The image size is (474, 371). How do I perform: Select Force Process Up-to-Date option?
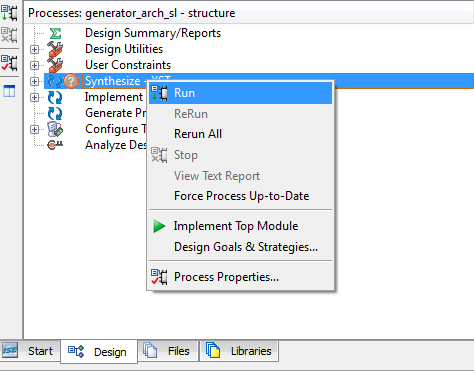click(x=240, y=196)
